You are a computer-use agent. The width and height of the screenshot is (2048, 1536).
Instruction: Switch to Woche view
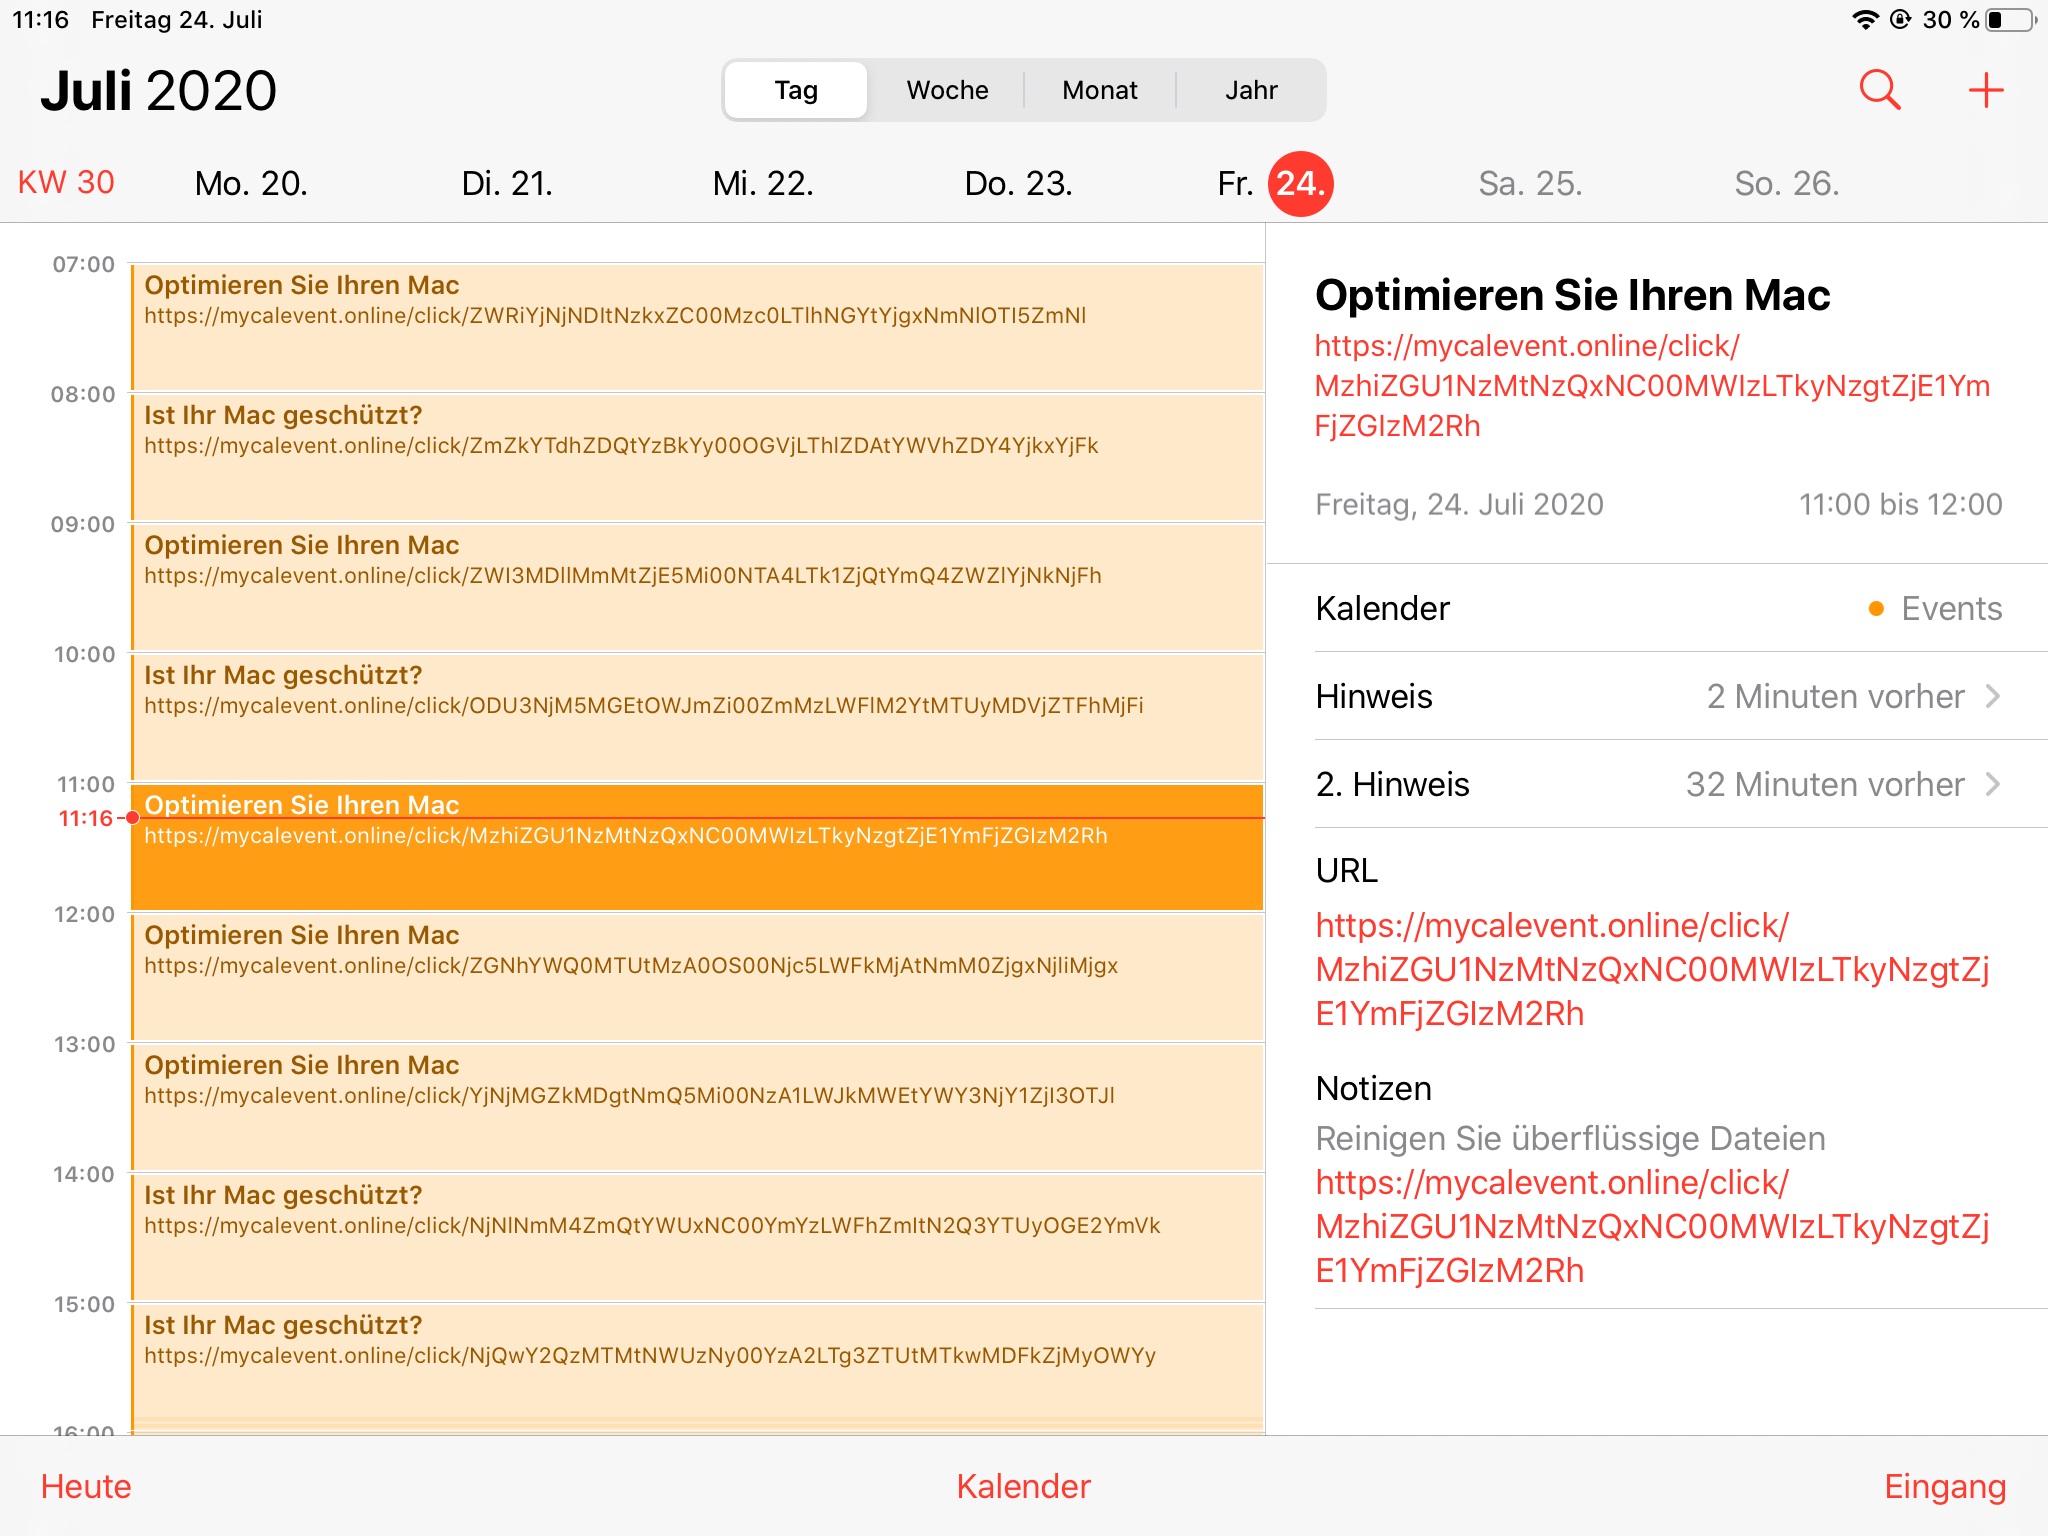pos(947,90)
